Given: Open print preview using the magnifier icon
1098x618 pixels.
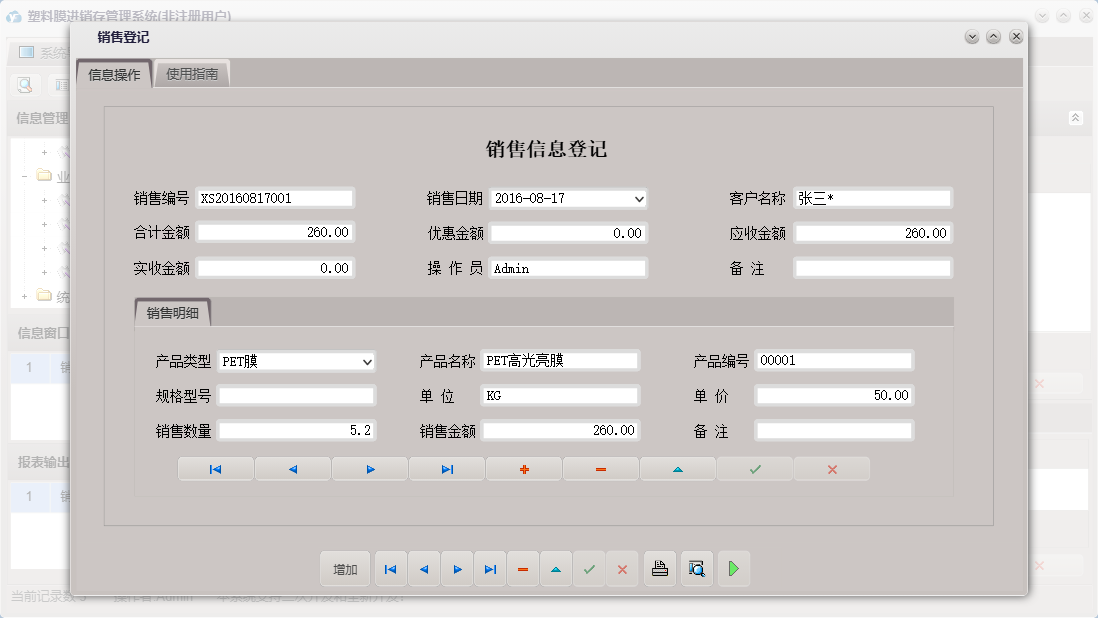Looking at the screenshot, I should coord(697,568).
